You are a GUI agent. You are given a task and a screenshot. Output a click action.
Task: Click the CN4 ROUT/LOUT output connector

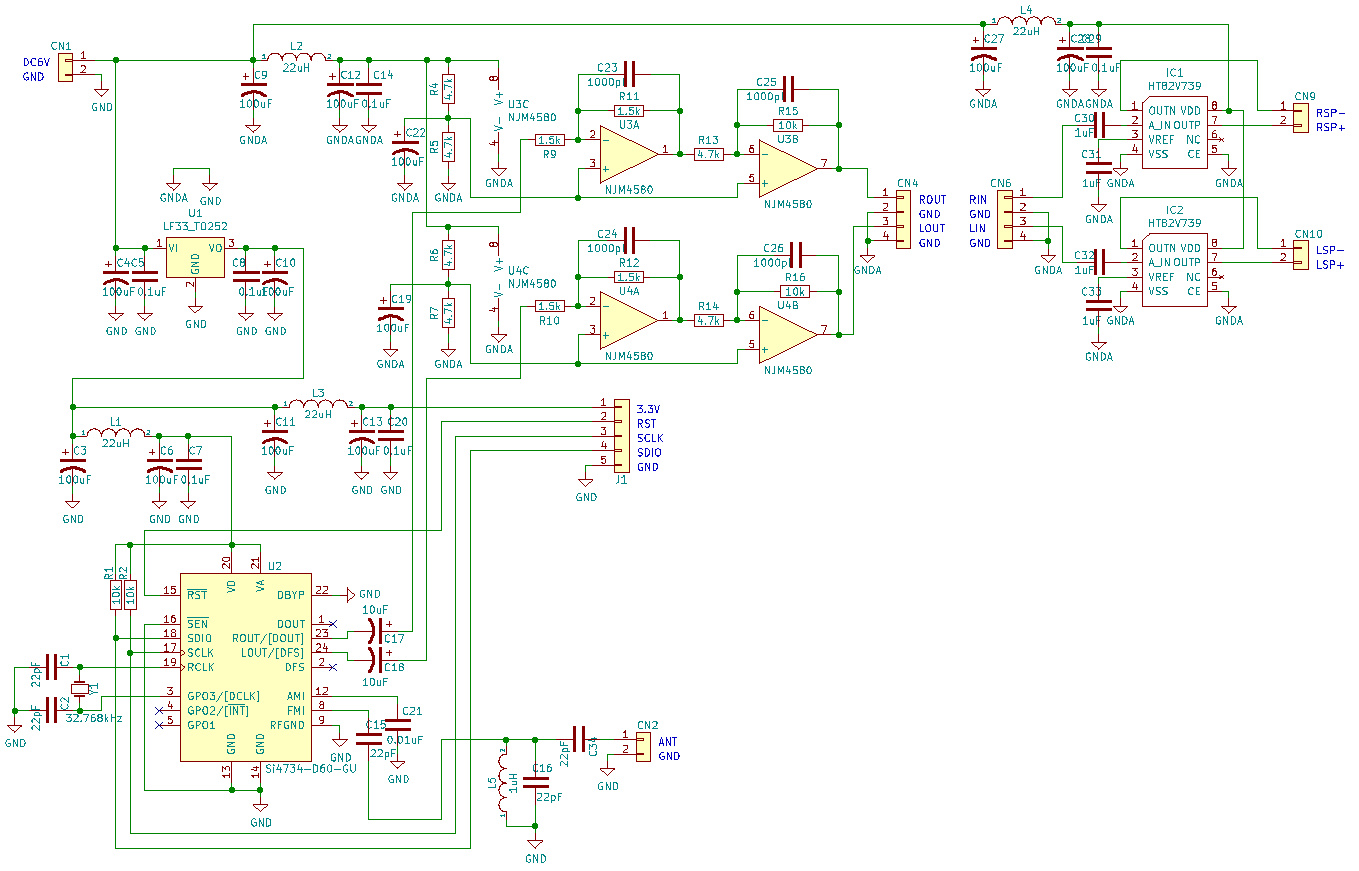tap(903, 215)
